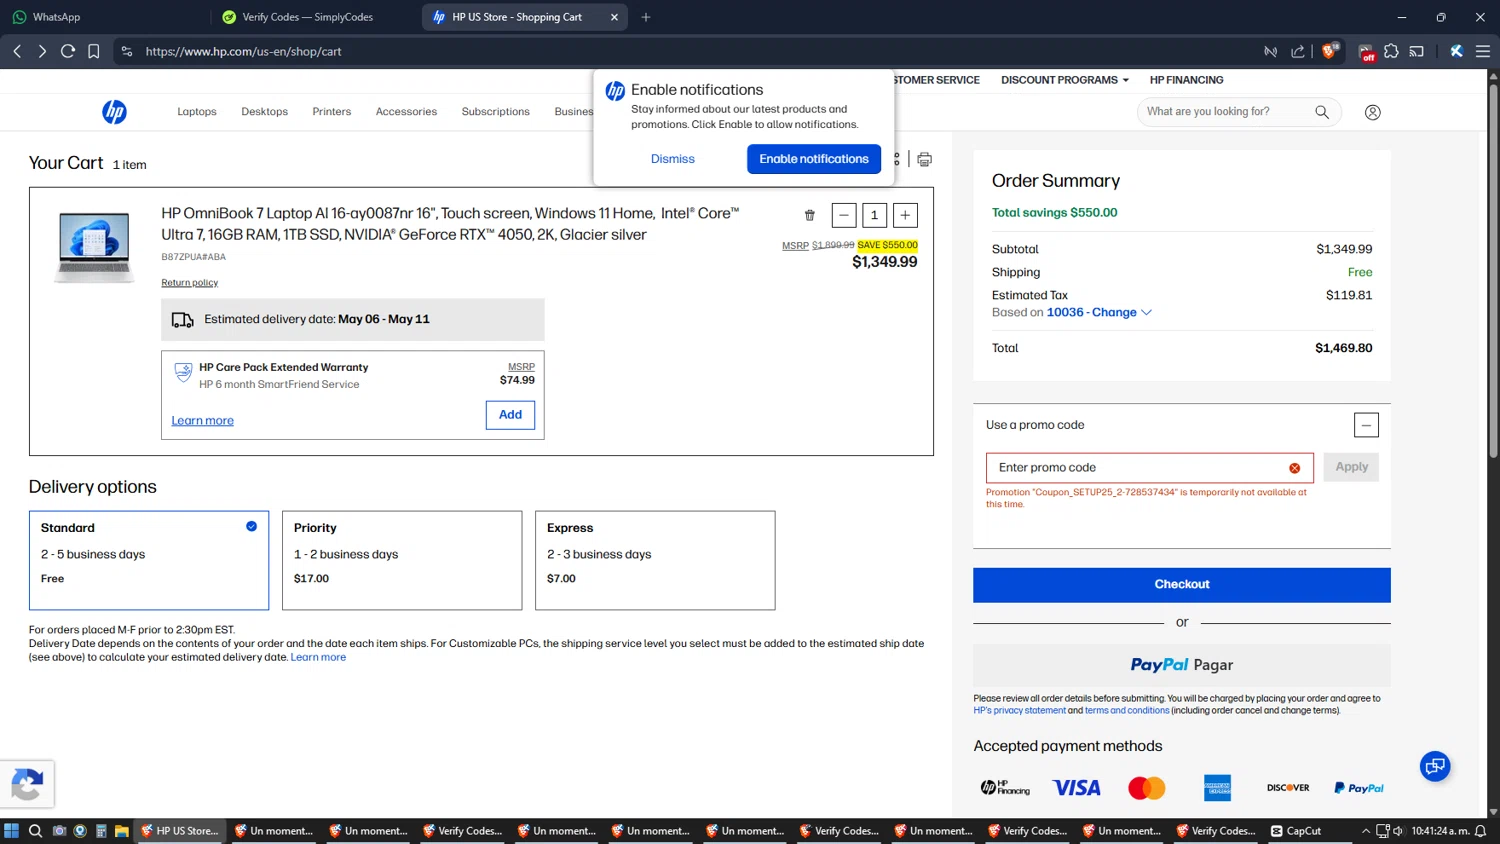Screen dimensions: 1500x844
Task: Open HP's privacy statement link
Action: (1020, 711)
